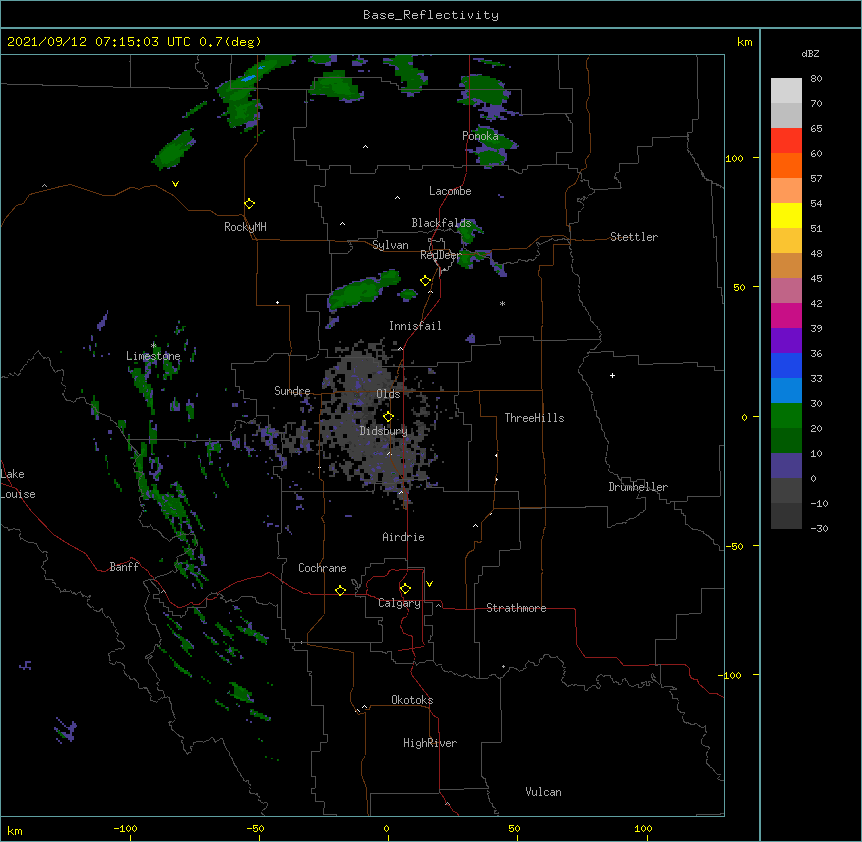The width and height of the screenshot is (862, 842).
Task: Click the Drumheller label
Action: coord(638,487)
